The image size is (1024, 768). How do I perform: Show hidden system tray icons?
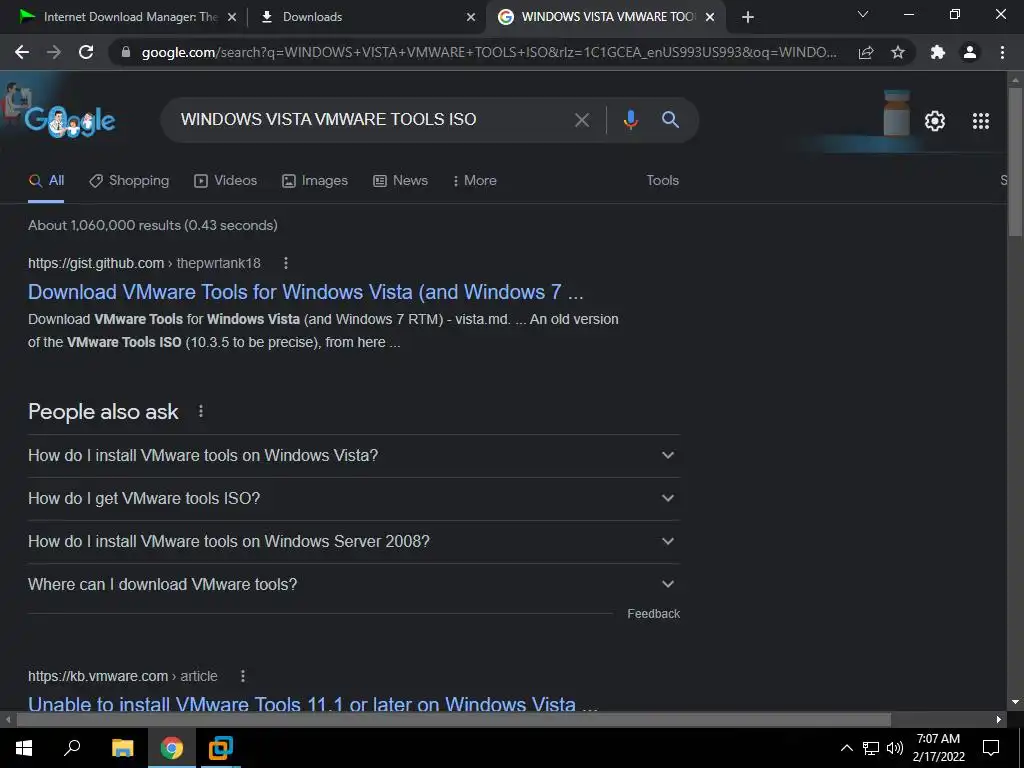846,748
